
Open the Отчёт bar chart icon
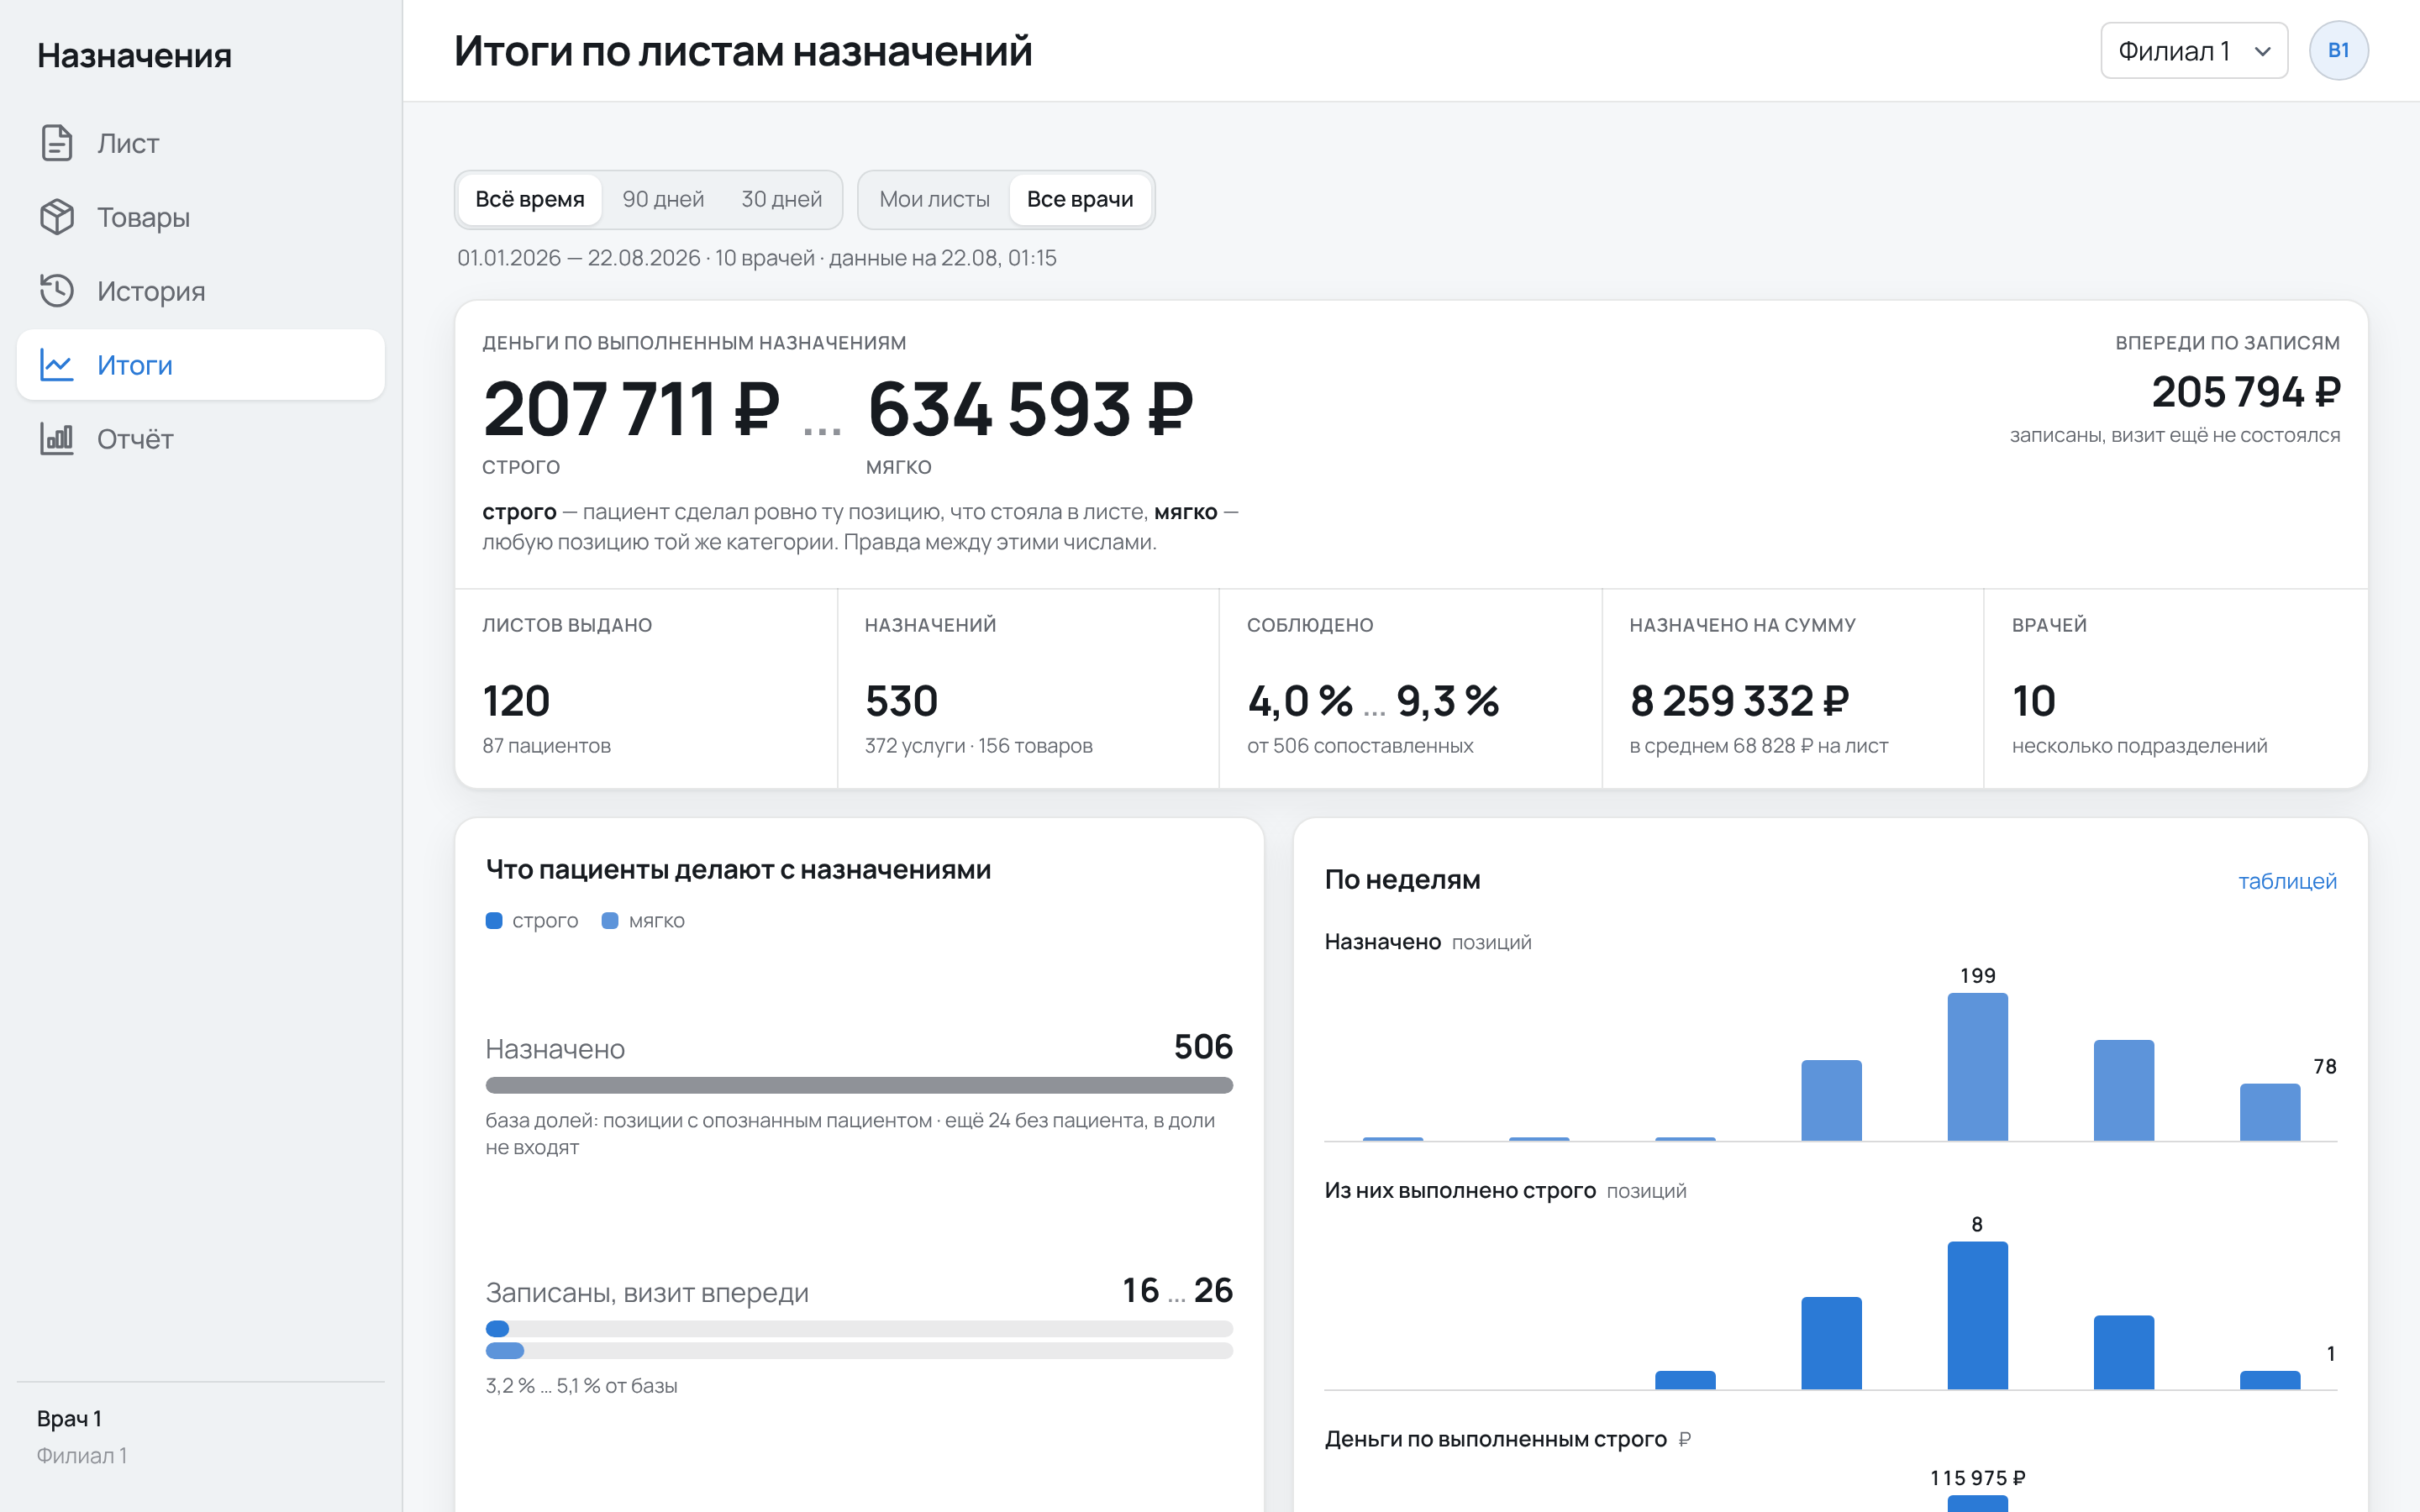point(57,439)
